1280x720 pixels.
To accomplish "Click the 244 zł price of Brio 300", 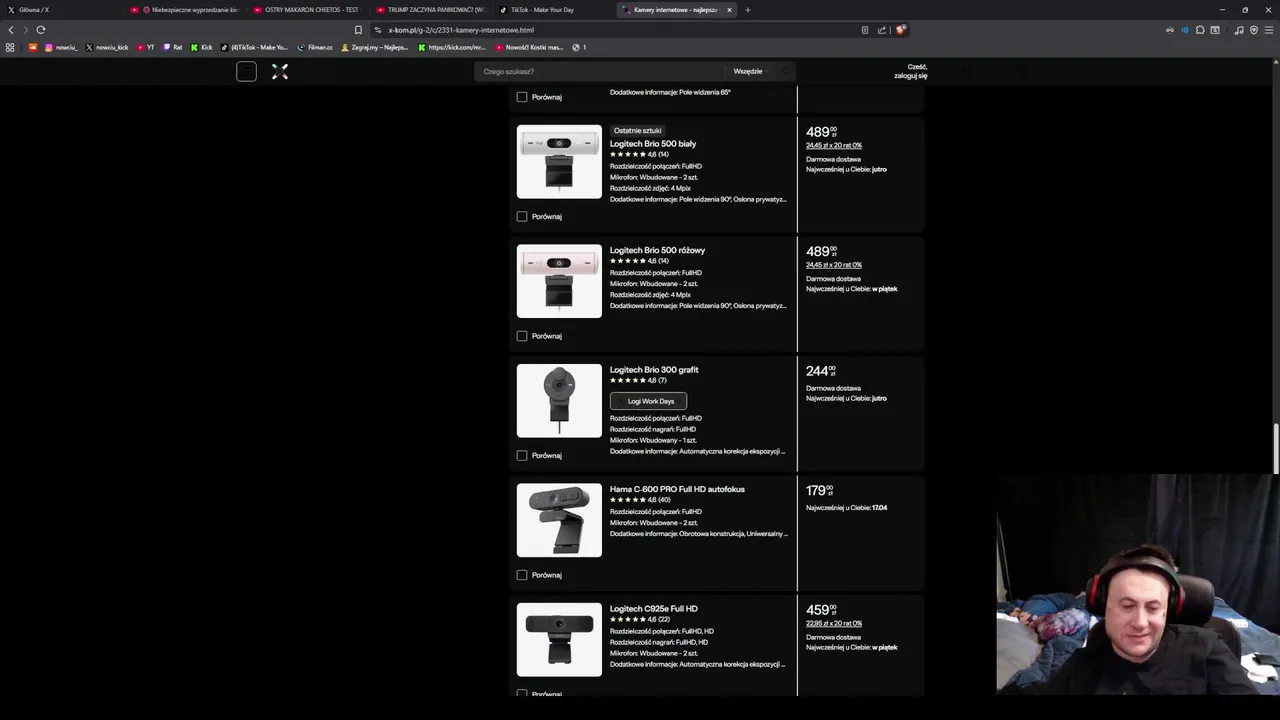I will pos(821,371).
